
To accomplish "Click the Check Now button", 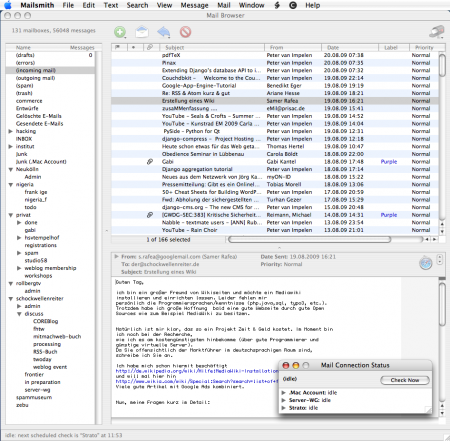I will [405, 380].
